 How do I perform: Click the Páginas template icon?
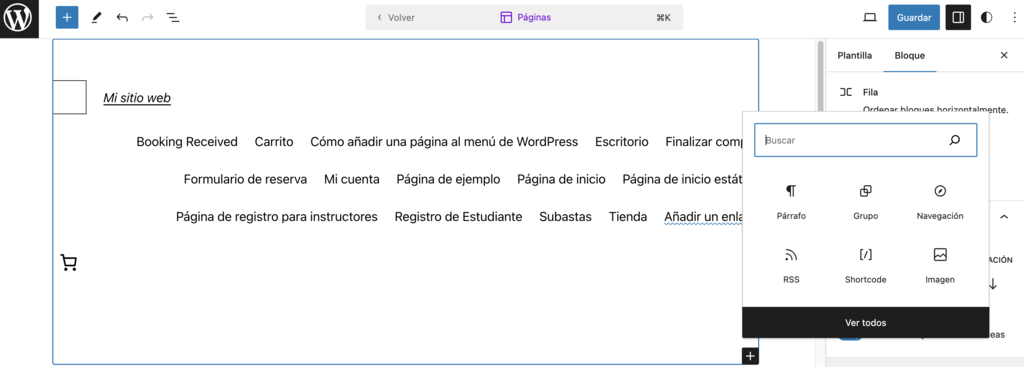coord(506,18)
